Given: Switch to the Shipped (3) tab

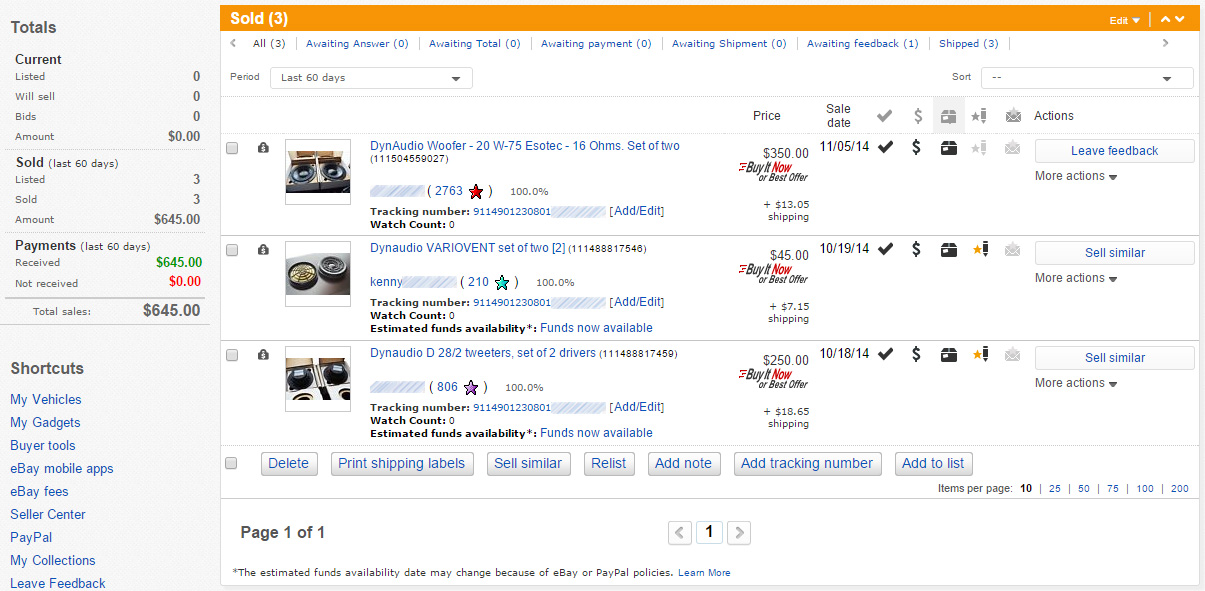Looking at the screenshot, I should click(x=968, y=44).
